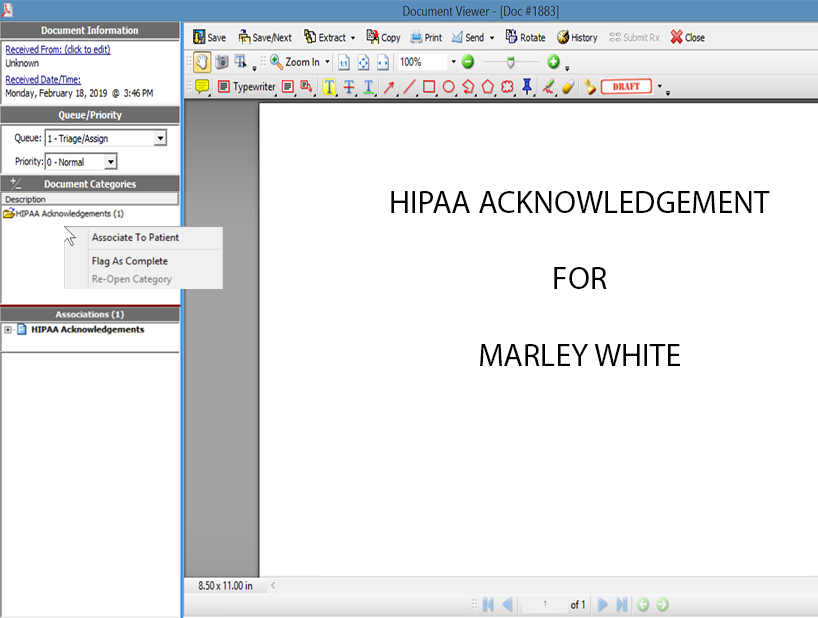Select Flag As Complete menu option
The image size is (818, 618).
(129, 261)
